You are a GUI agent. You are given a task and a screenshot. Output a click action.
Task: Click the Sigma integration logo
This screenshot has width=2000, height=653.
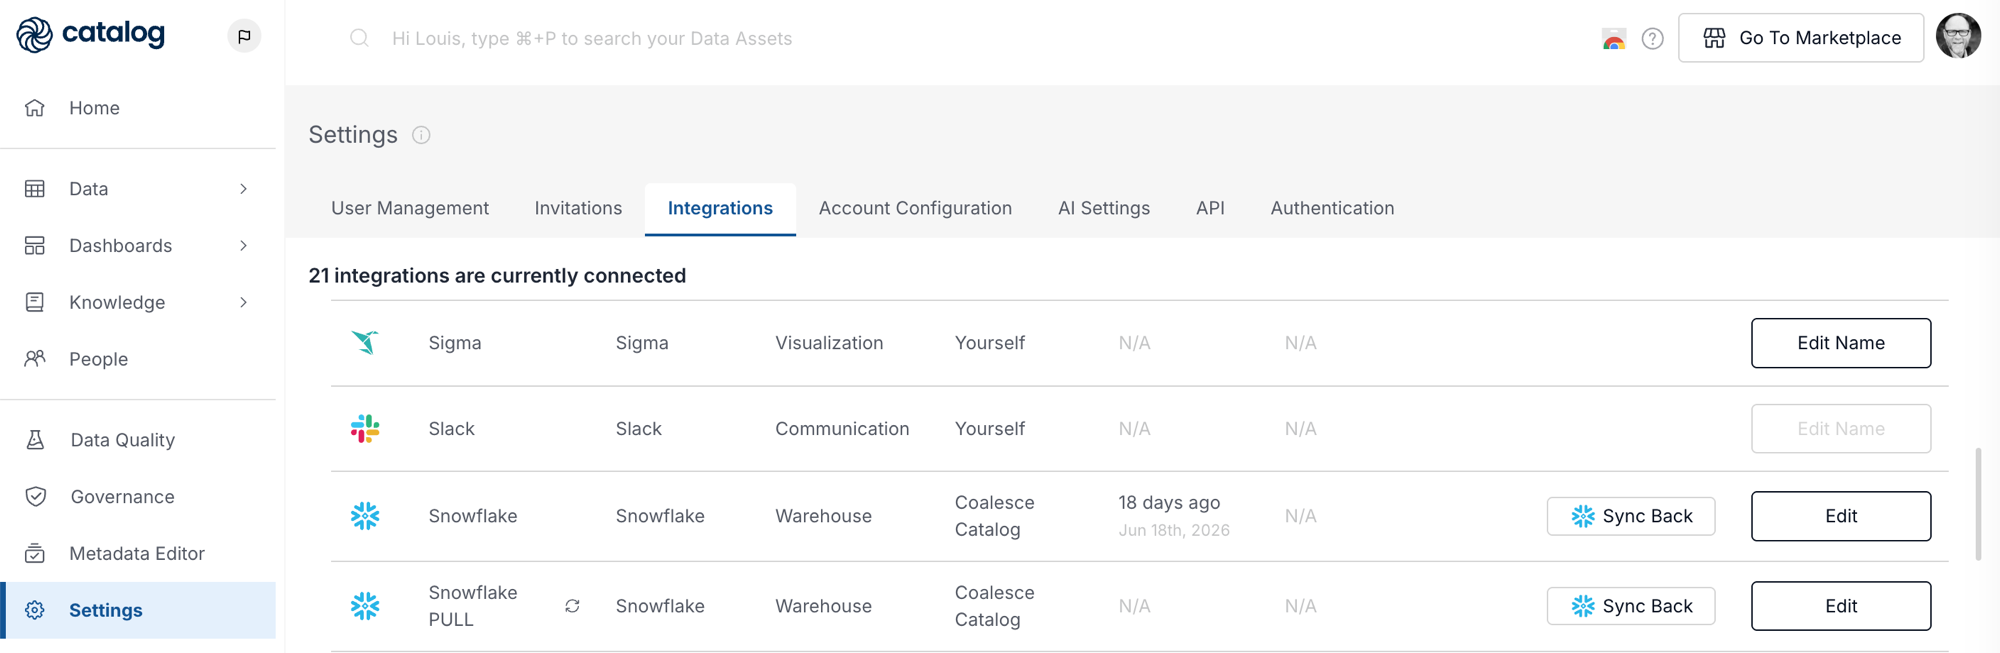365,342
